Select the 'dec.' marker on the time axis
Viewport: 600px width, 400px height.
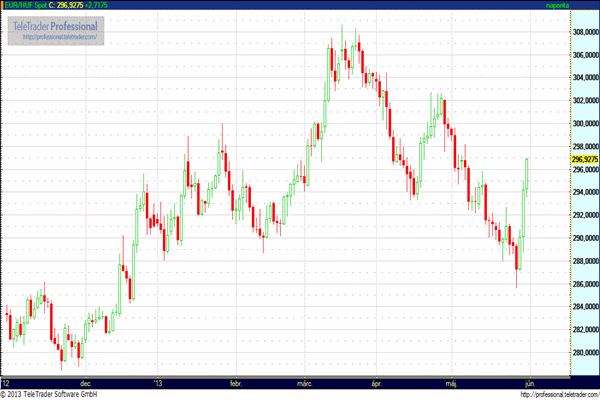tap(87, 382)
